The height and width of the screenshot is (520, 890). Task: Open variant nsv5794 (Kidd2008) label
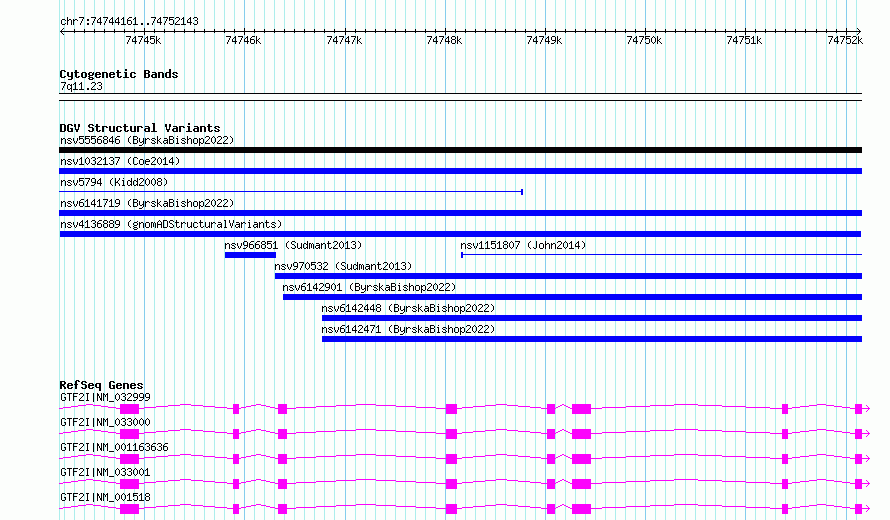pyautogui.click(x=114, y=182)
